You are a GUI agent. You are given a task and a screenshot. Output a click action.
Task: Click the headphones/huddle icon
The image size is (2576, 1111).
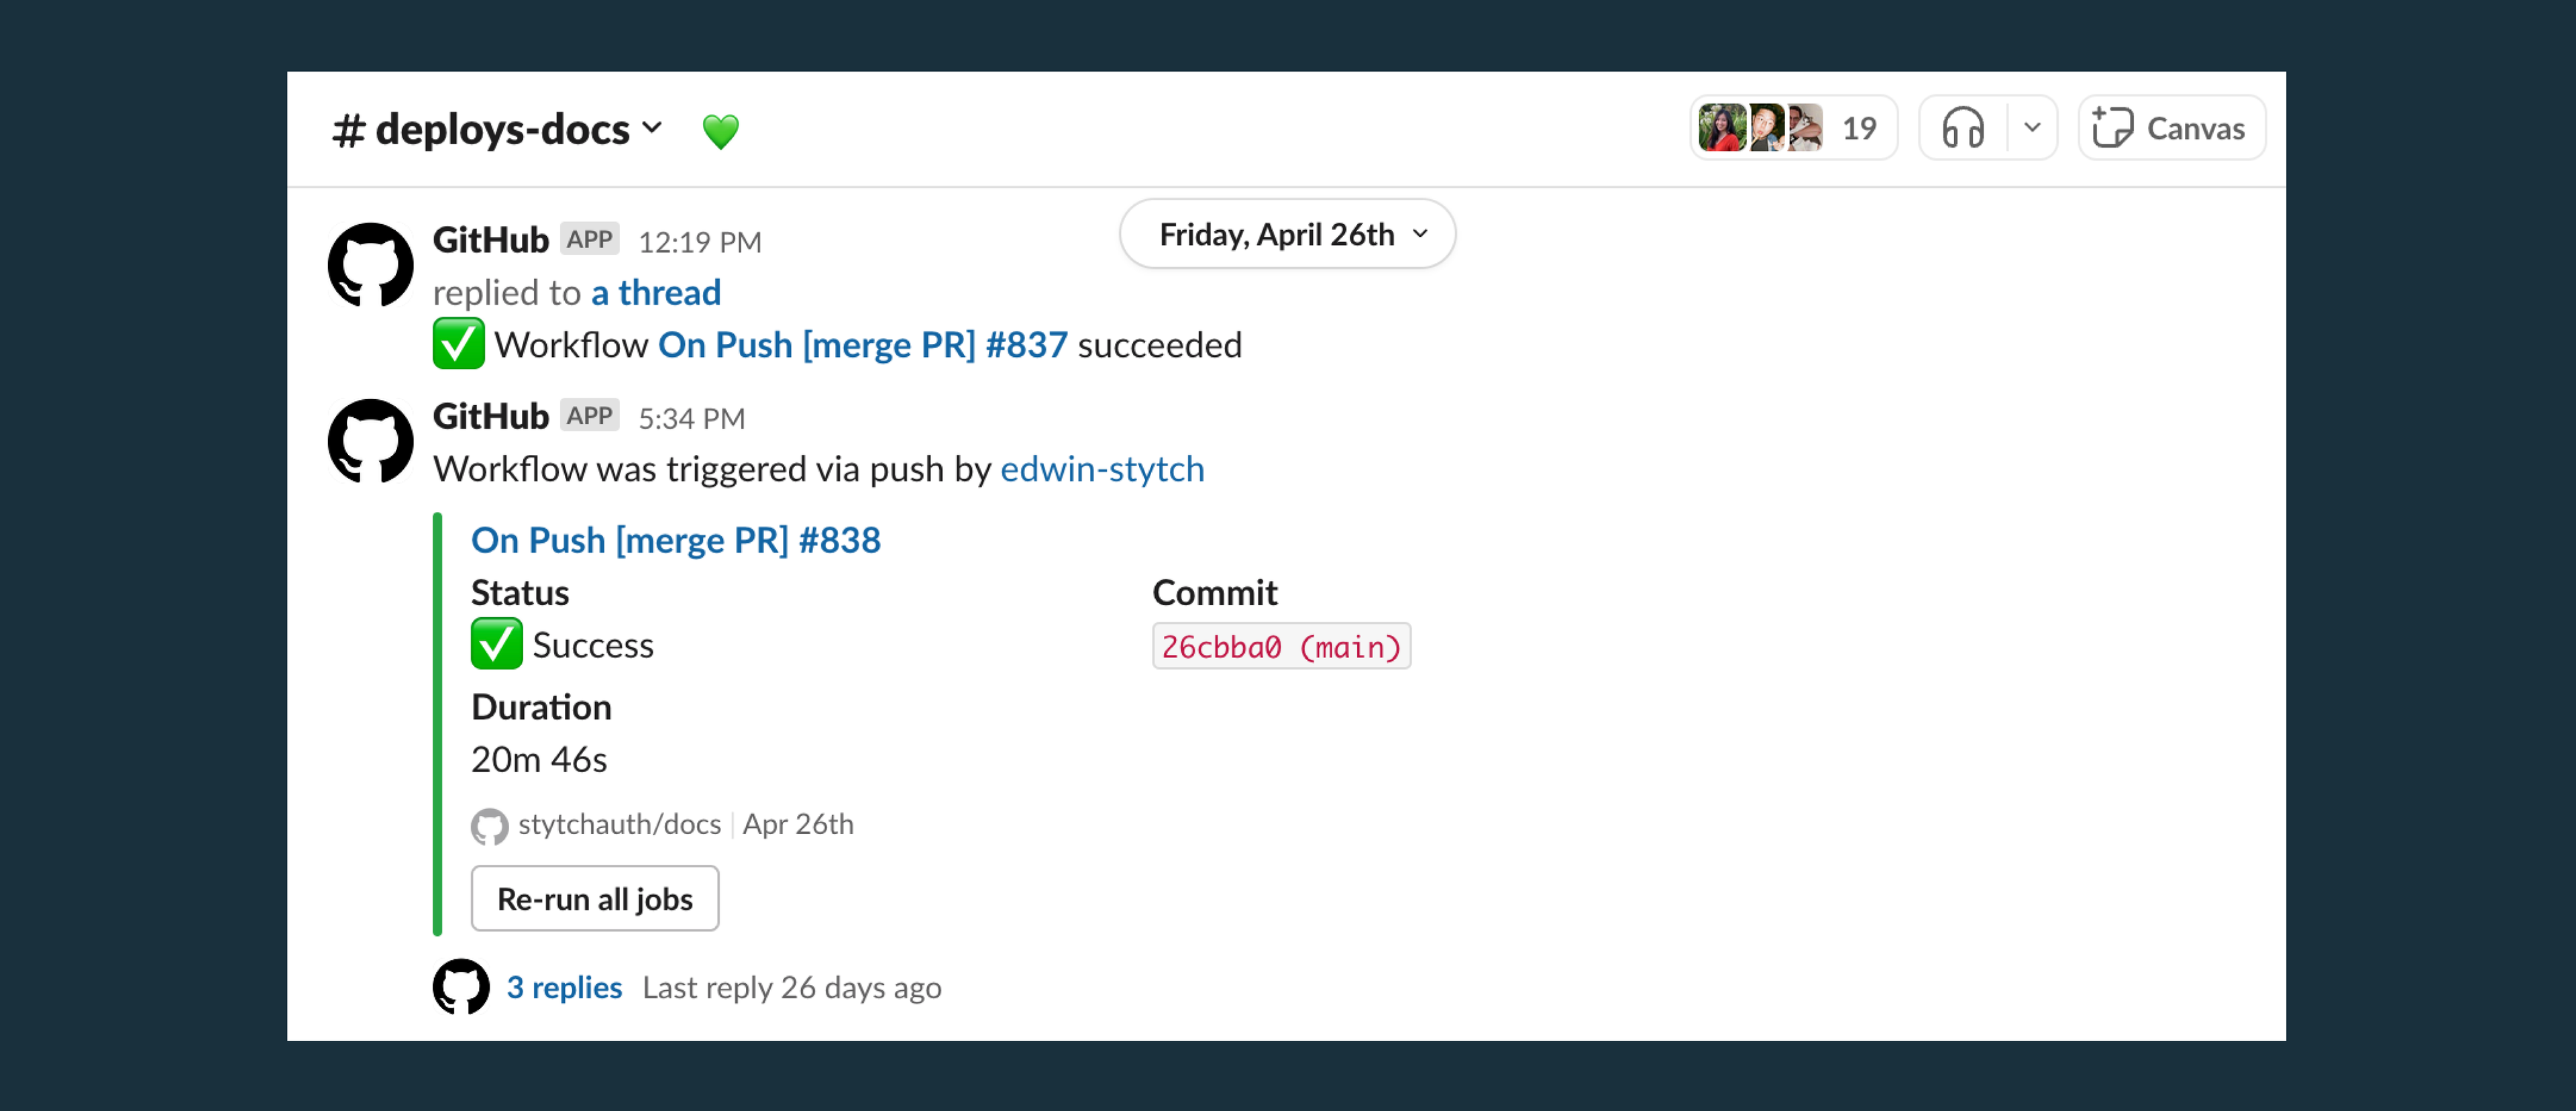[x=1962, y=127]
